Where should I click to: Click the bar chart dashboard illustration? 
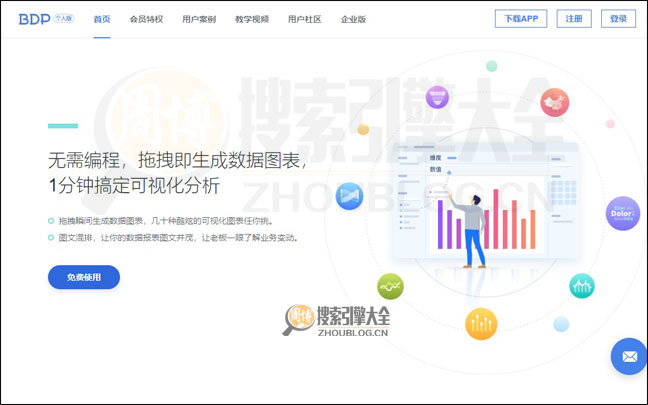[x=486, y=202]
